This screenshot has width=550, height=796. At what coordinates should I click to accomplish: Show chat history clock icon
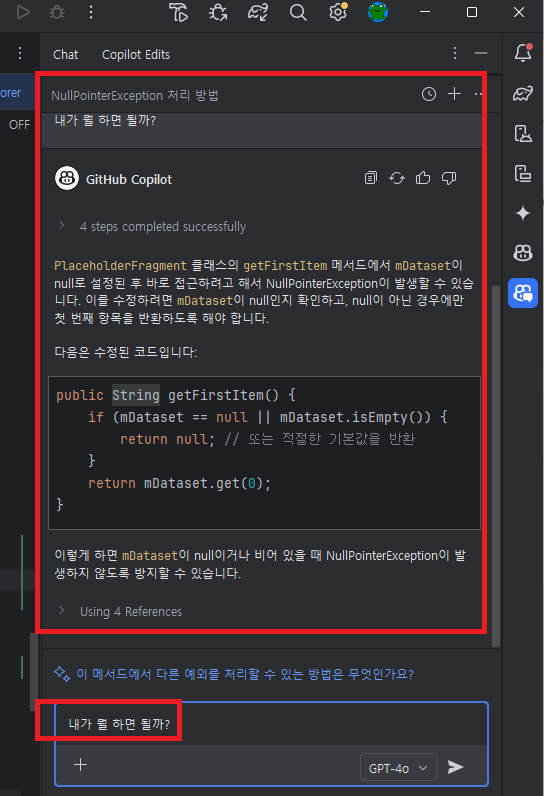[429, 94]
